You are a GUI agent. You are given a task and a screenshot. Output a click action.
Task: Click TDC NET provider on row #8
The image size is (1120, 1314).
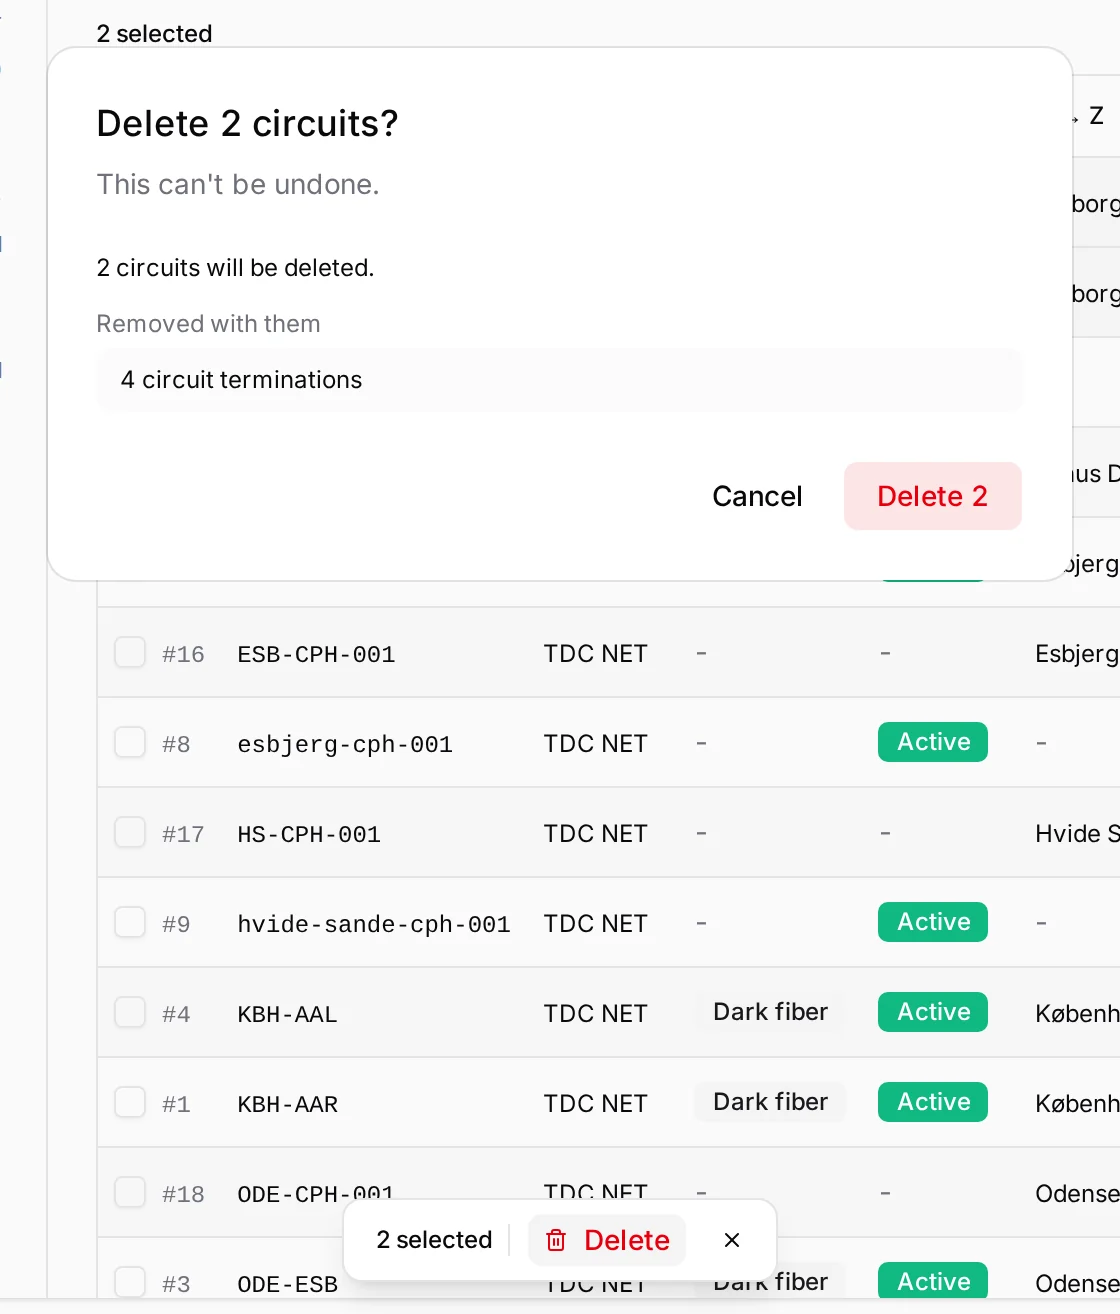596,744
